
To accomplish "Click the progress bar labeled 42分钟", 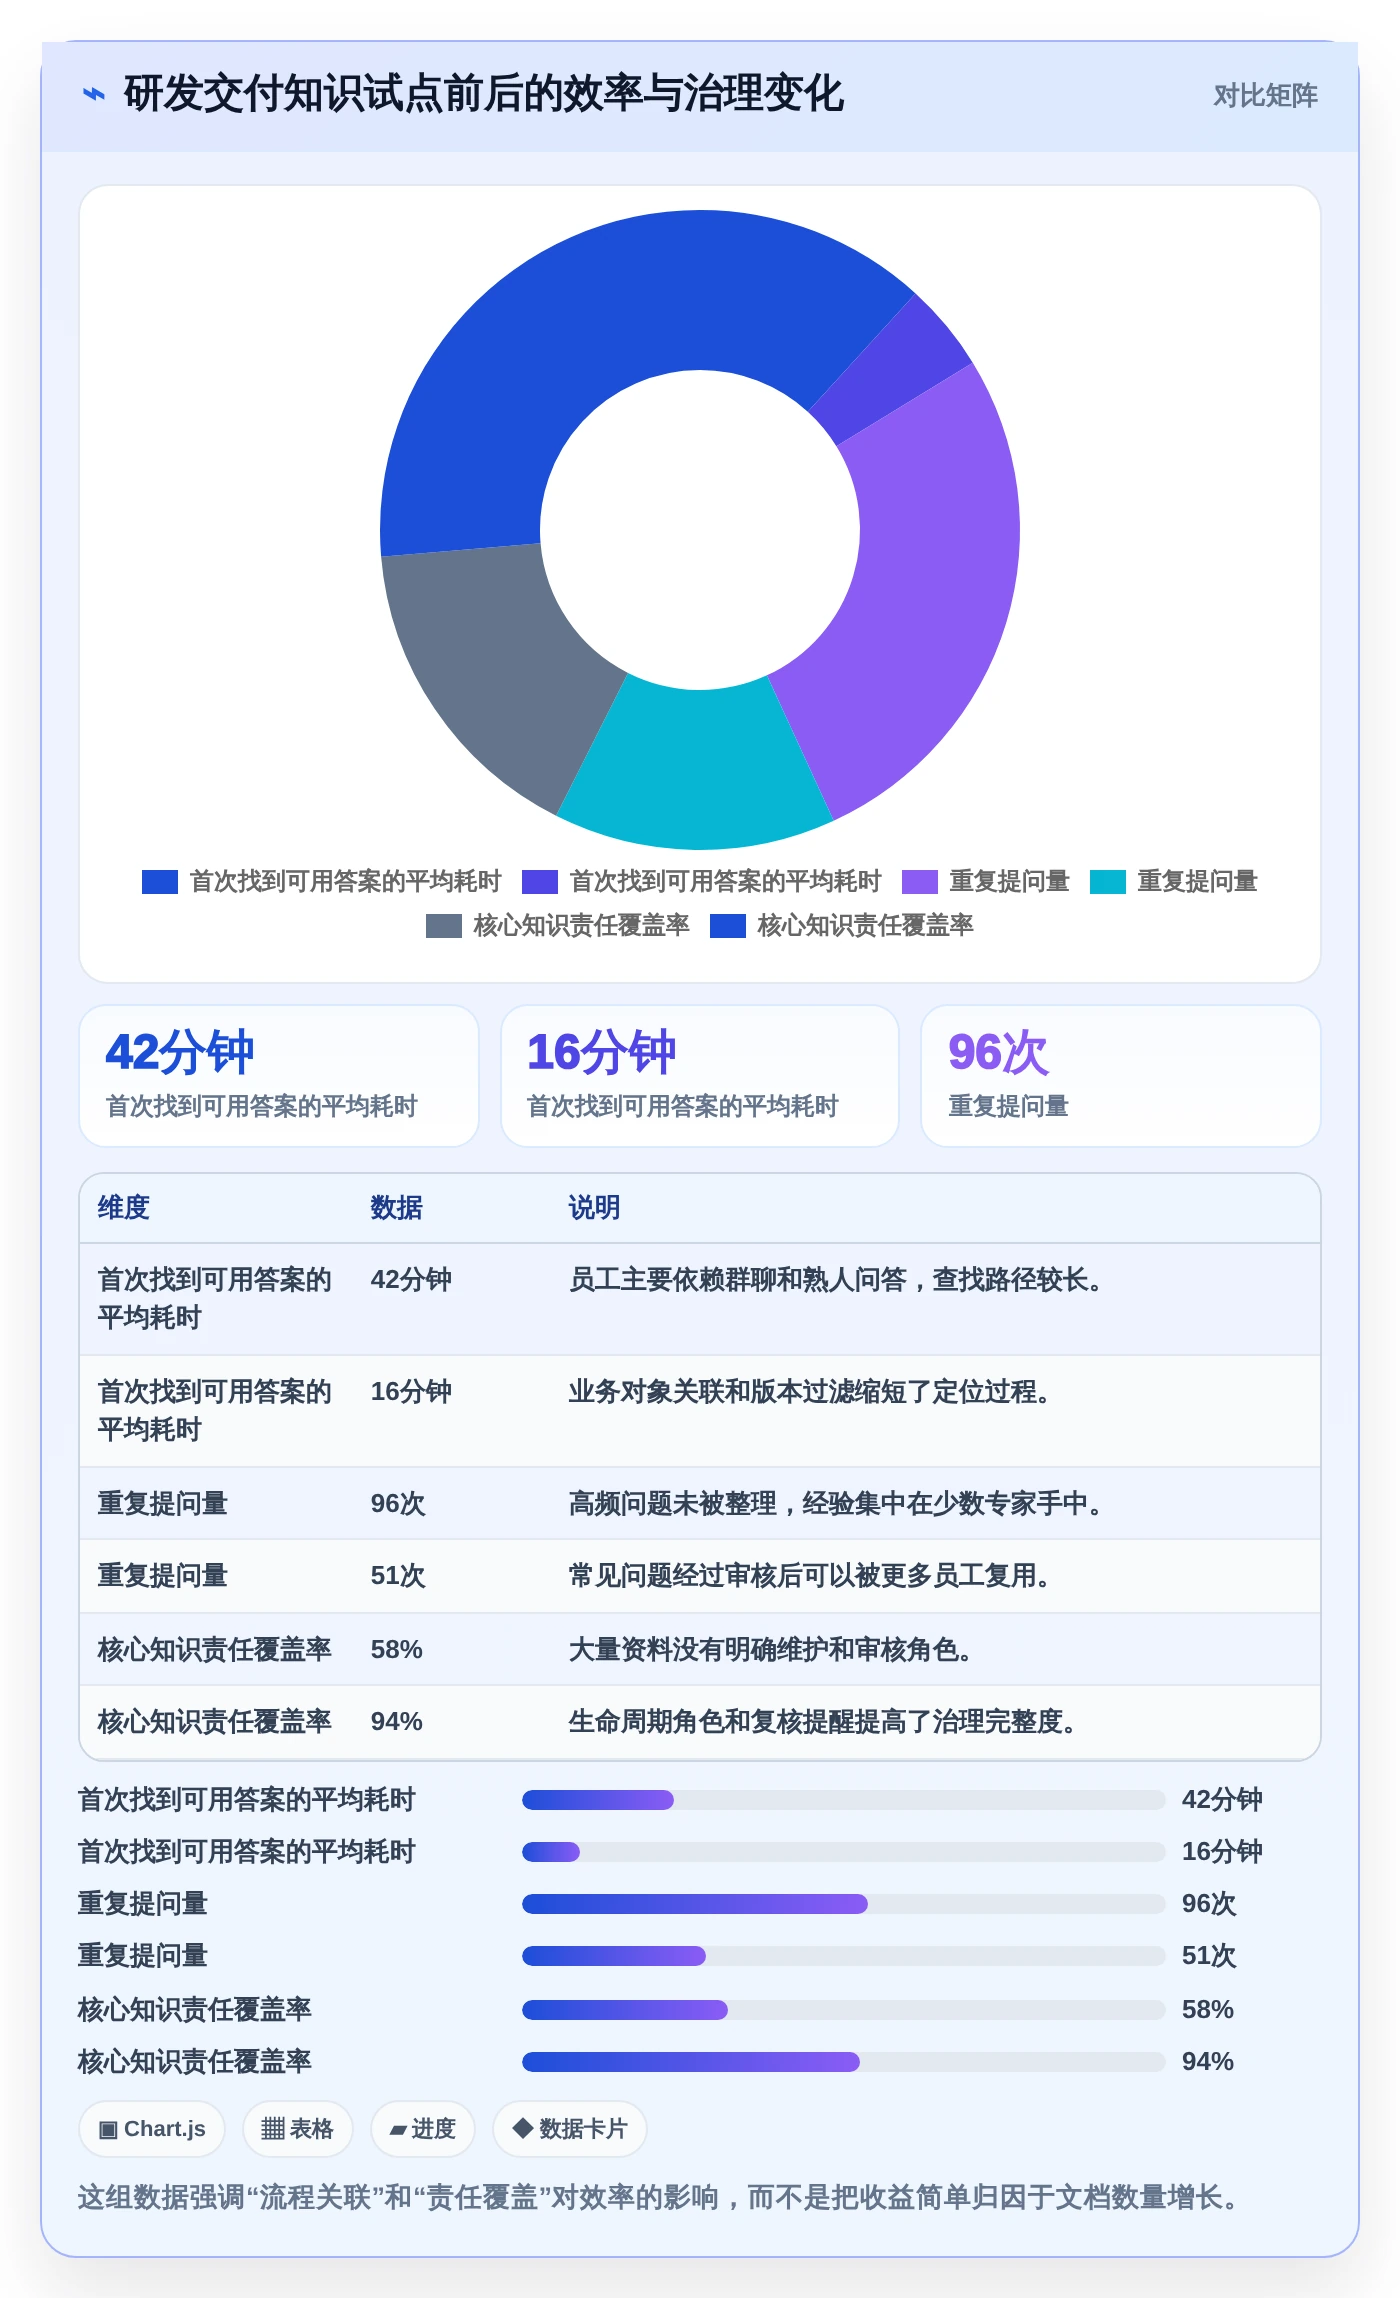I will point(844,1800).
